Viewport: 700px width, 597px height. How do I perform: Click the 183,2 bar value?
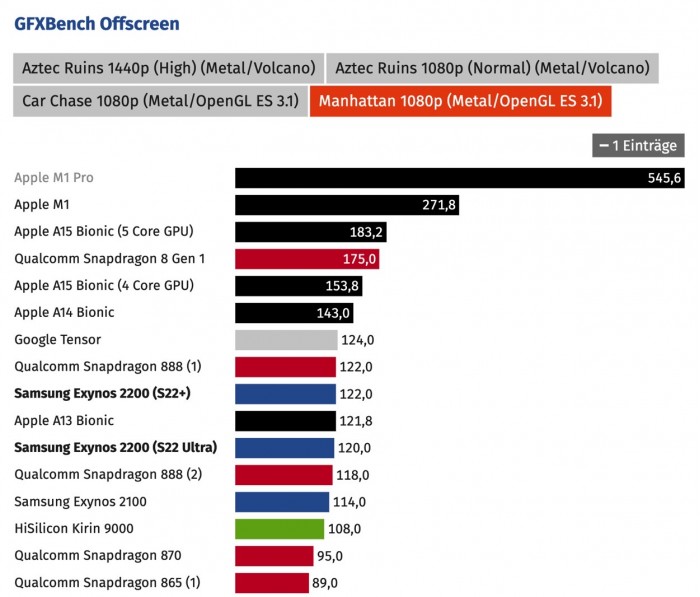tap(366, 232)
